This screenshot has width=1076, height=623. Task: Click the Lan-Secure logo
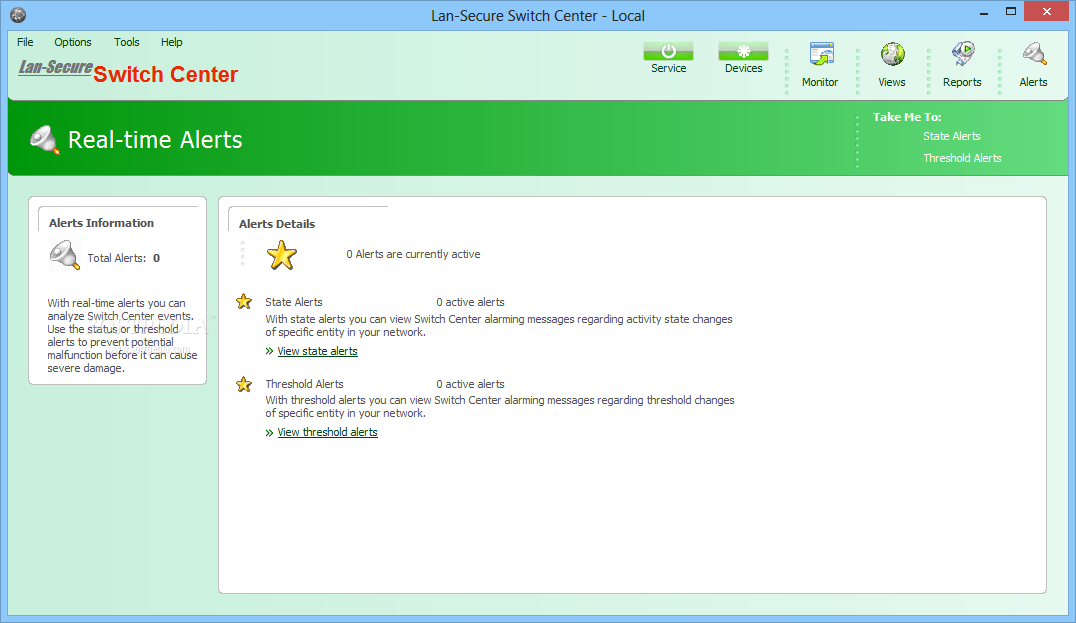click(55, 67)
